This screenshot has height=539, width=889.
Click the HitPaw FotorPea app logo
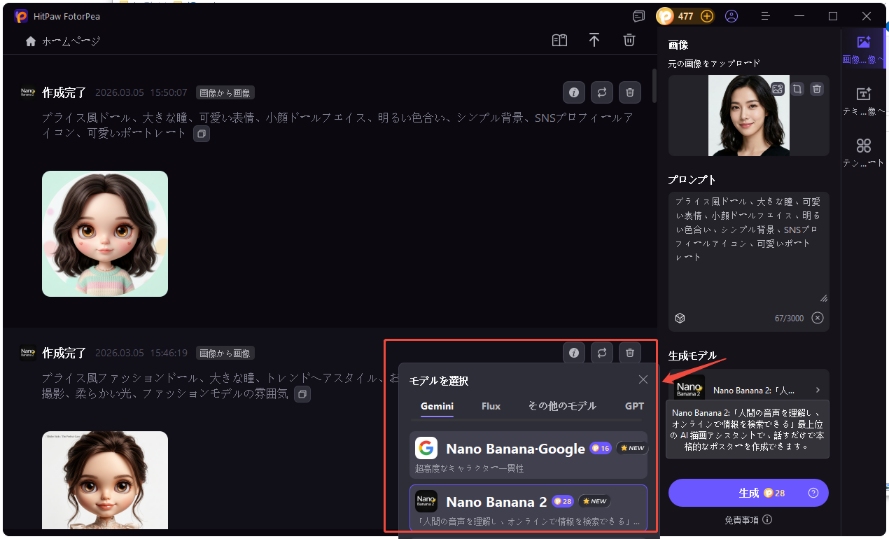pos(20,16)
